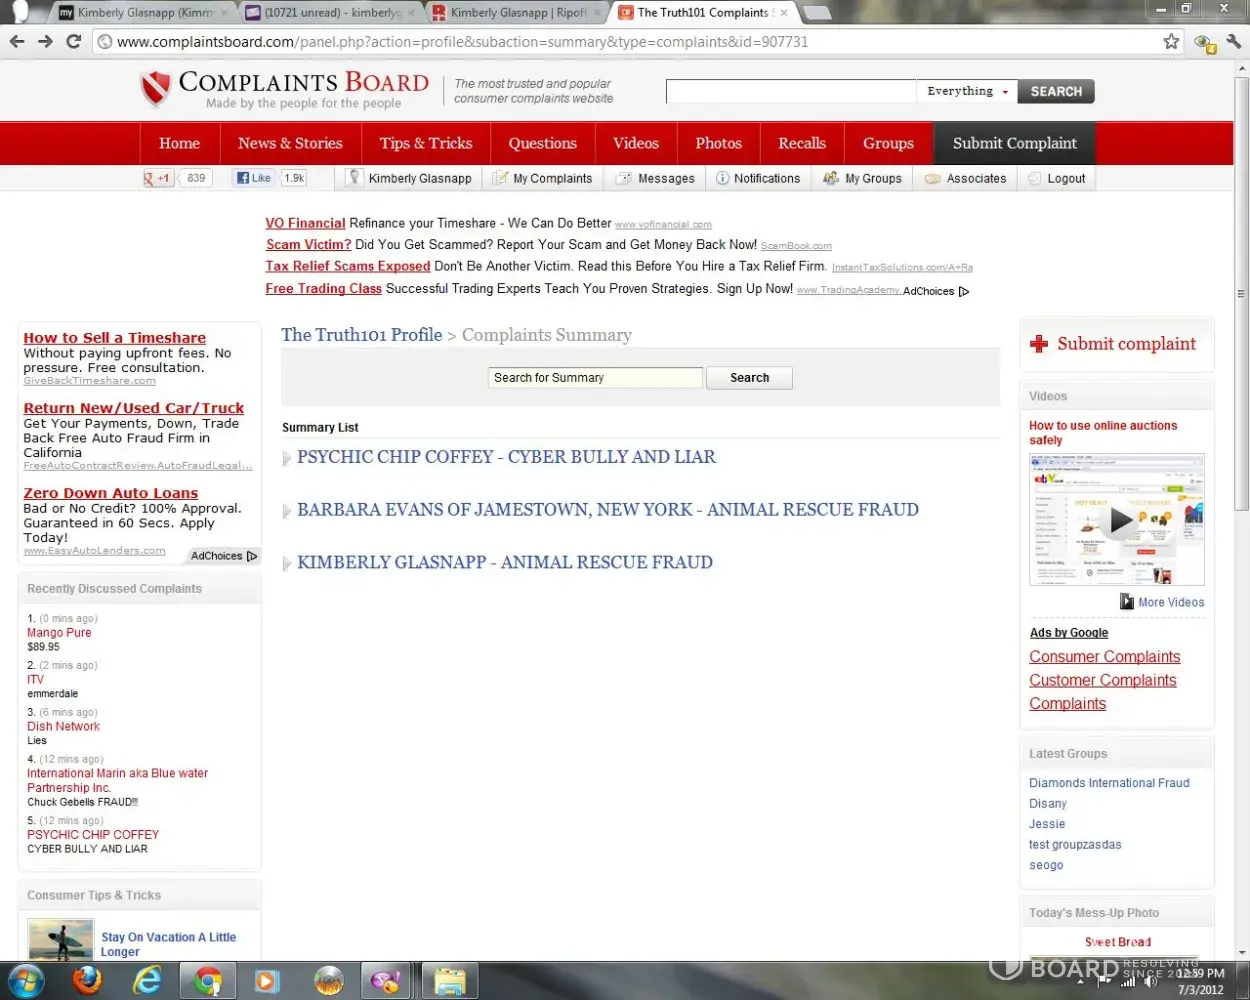
Task: Open The Truth101 Profile breadcrumb link
Action: click(361, 335)
